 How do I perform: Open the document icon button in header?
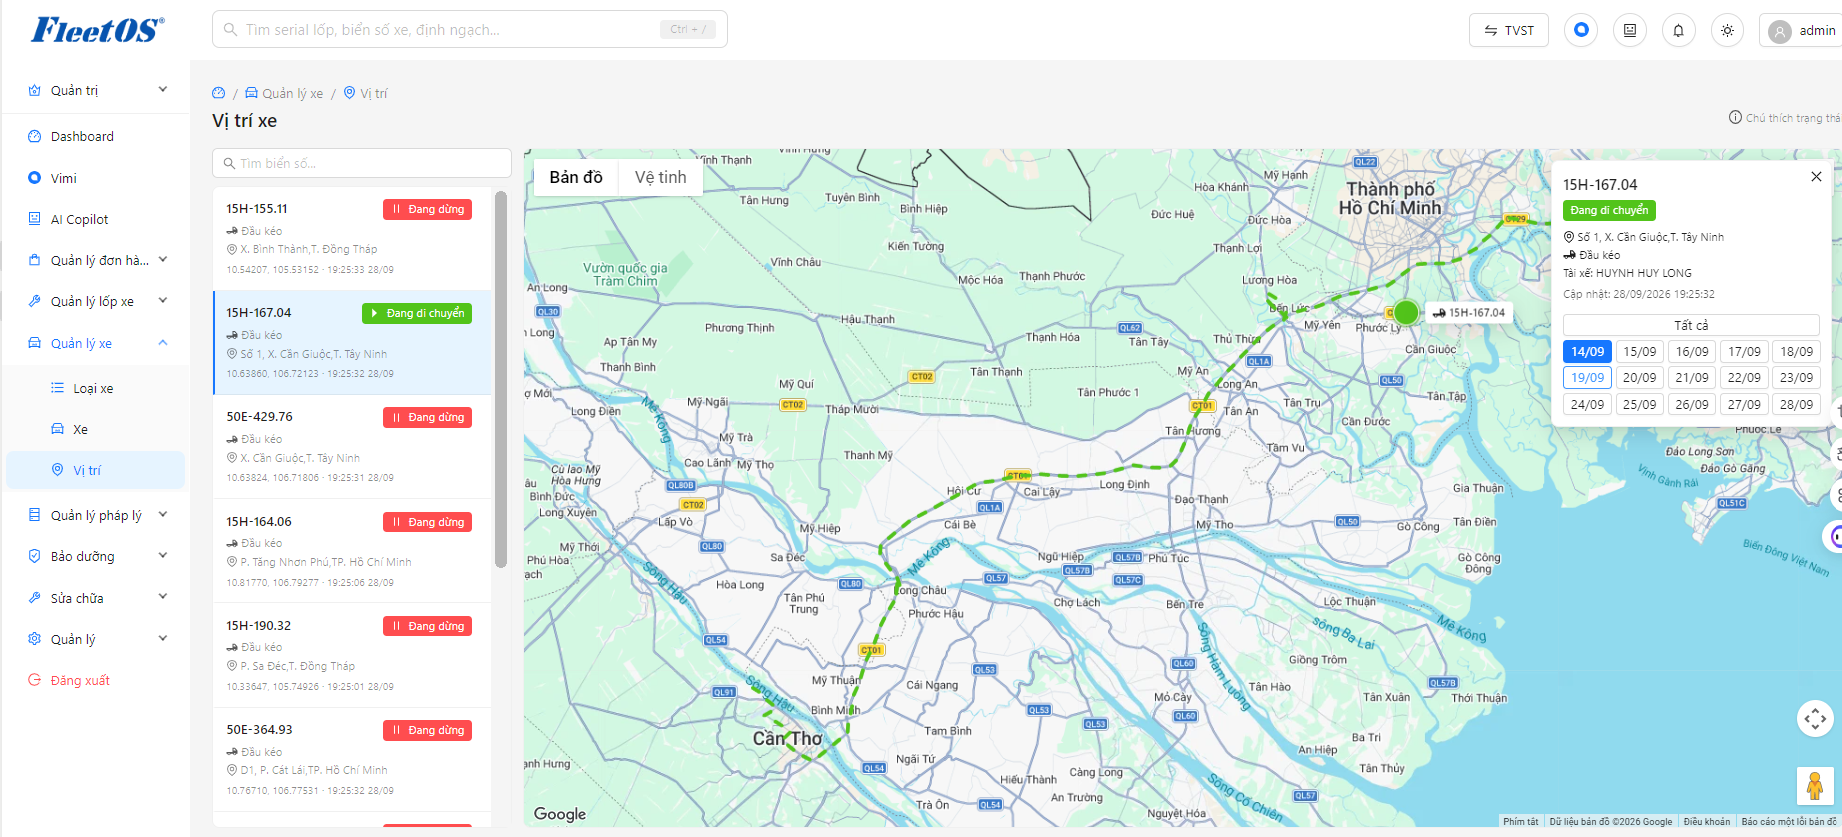[1630, 30]
